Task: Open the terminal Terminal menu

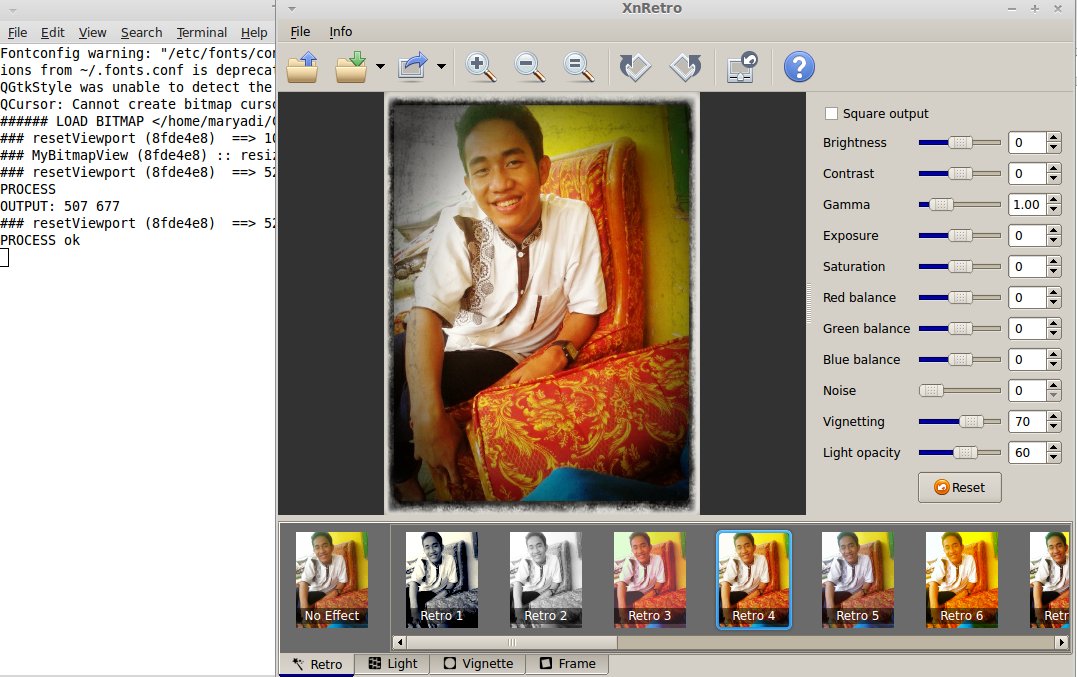Action: 201,32
